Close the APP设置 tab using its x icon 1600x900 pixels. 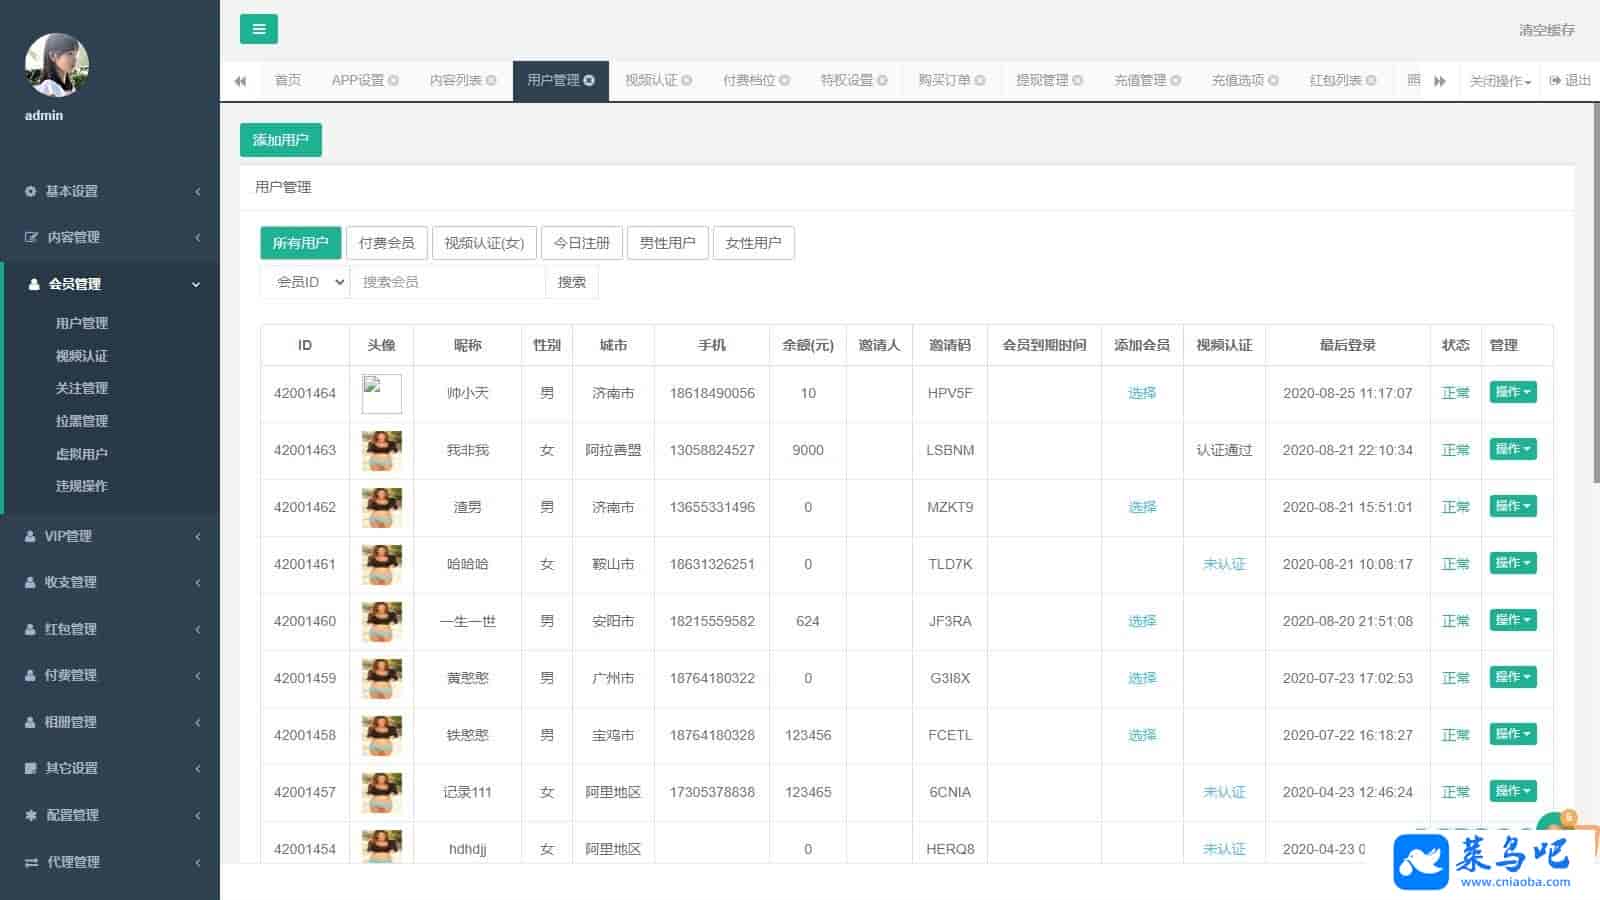(x=393, y=81)
